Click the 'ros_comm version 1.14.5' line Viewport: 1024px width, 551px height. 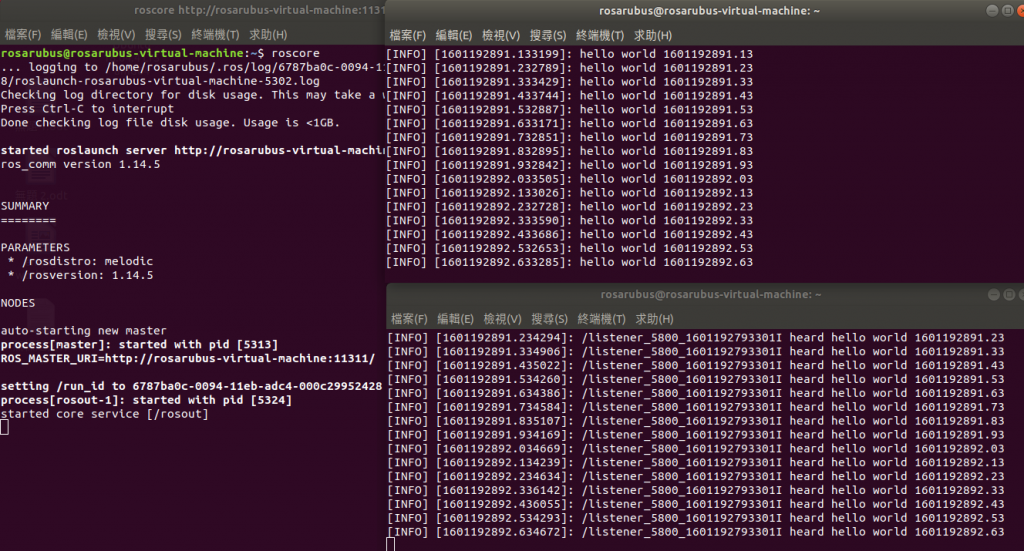coord(80,164)
